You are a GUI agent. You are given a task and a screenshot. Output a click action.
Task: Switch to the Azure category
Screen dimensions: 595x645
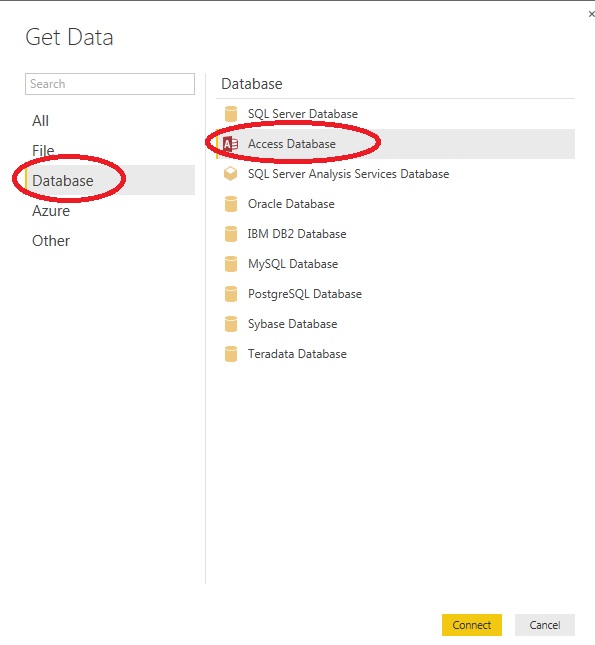(x=51, y=211)
